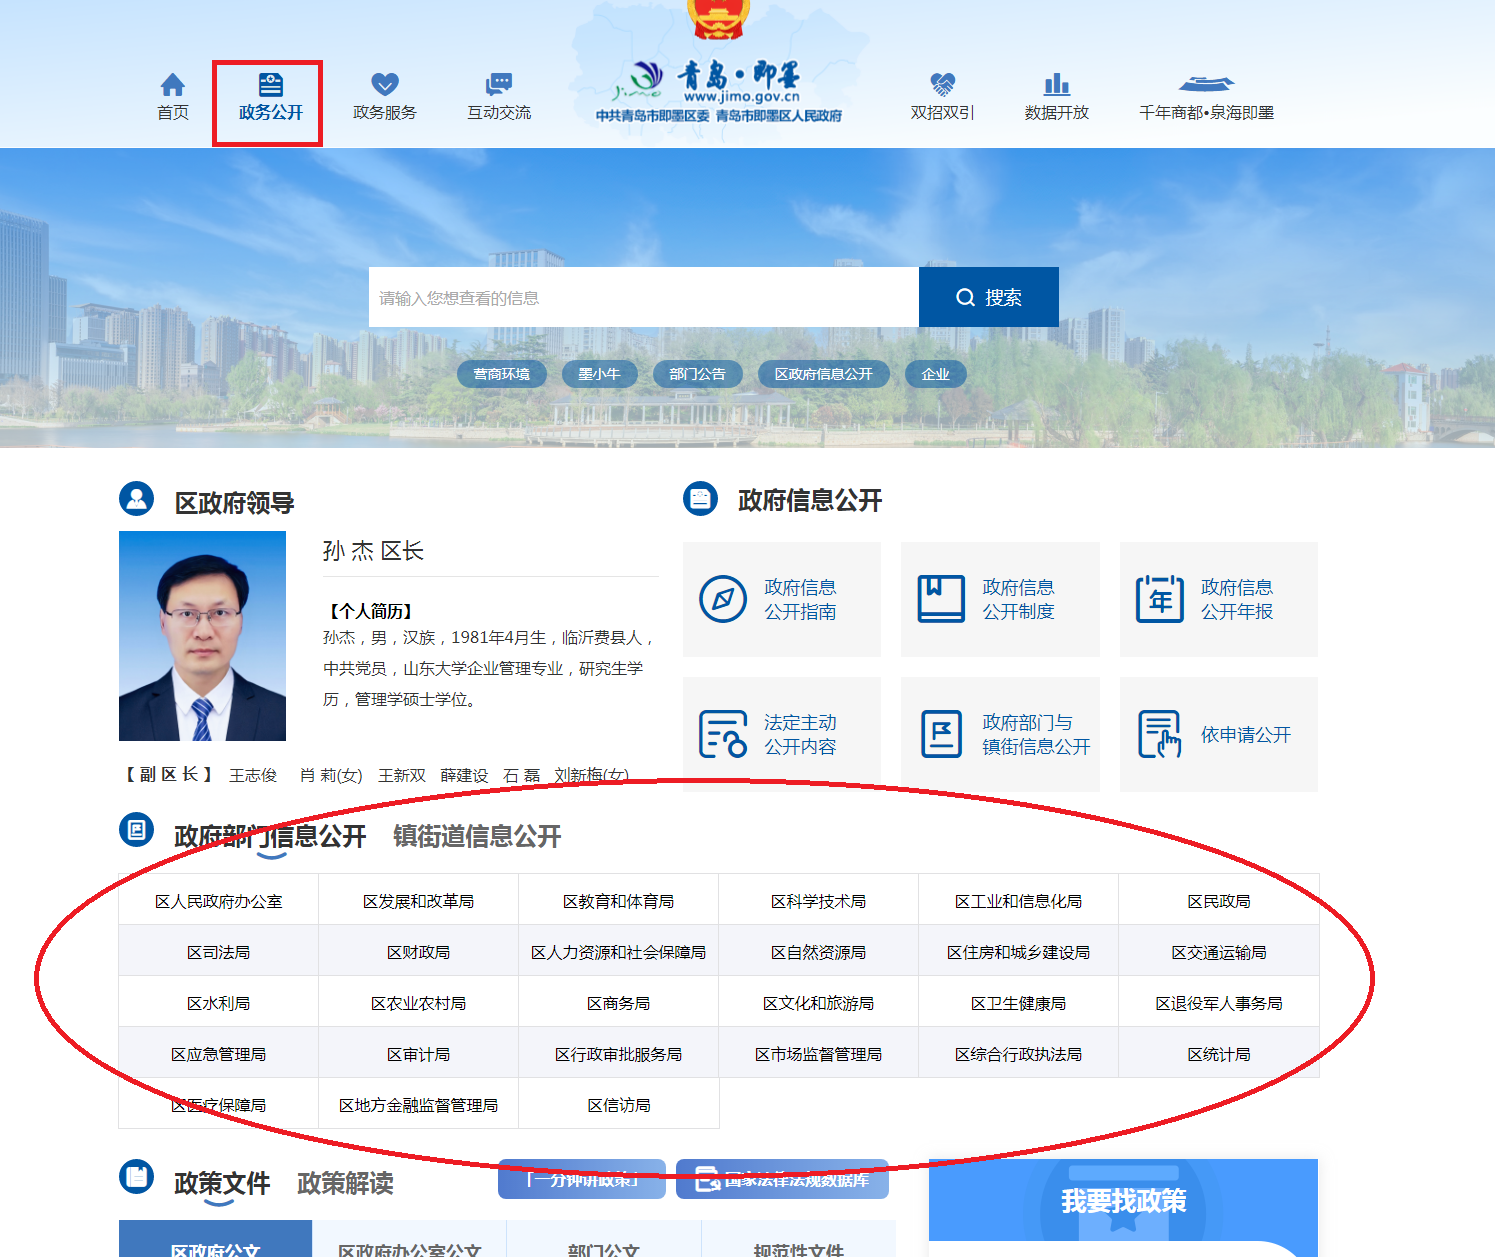This screenshot has width=1495, height=1257.
Task: Open the 区教育和体育局 department link
Action: [x=618, y=902]
